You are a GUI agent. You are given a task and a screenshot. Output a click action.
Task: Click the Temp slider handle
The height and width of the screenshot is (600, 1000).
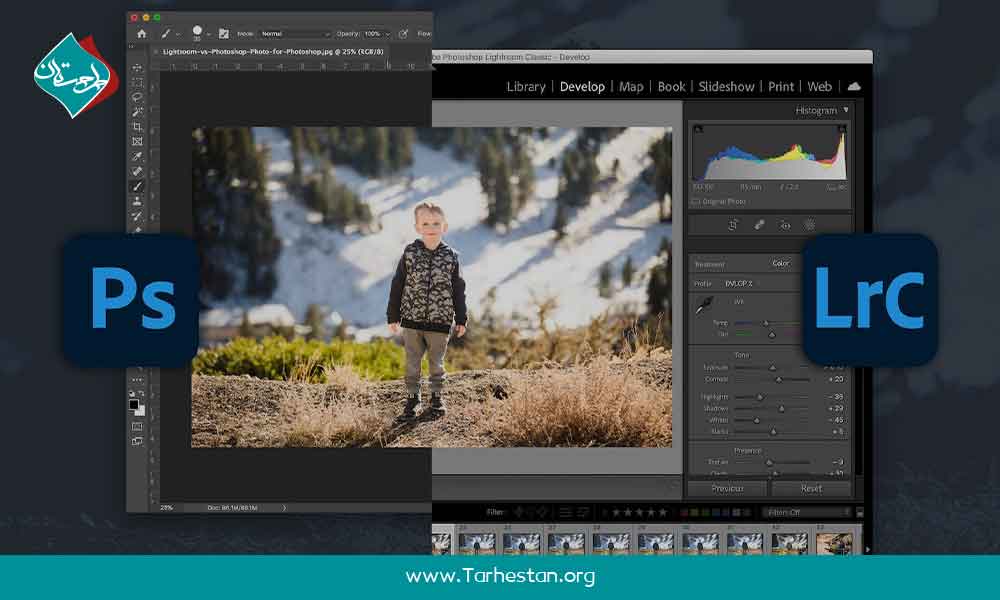click(766, 323)
